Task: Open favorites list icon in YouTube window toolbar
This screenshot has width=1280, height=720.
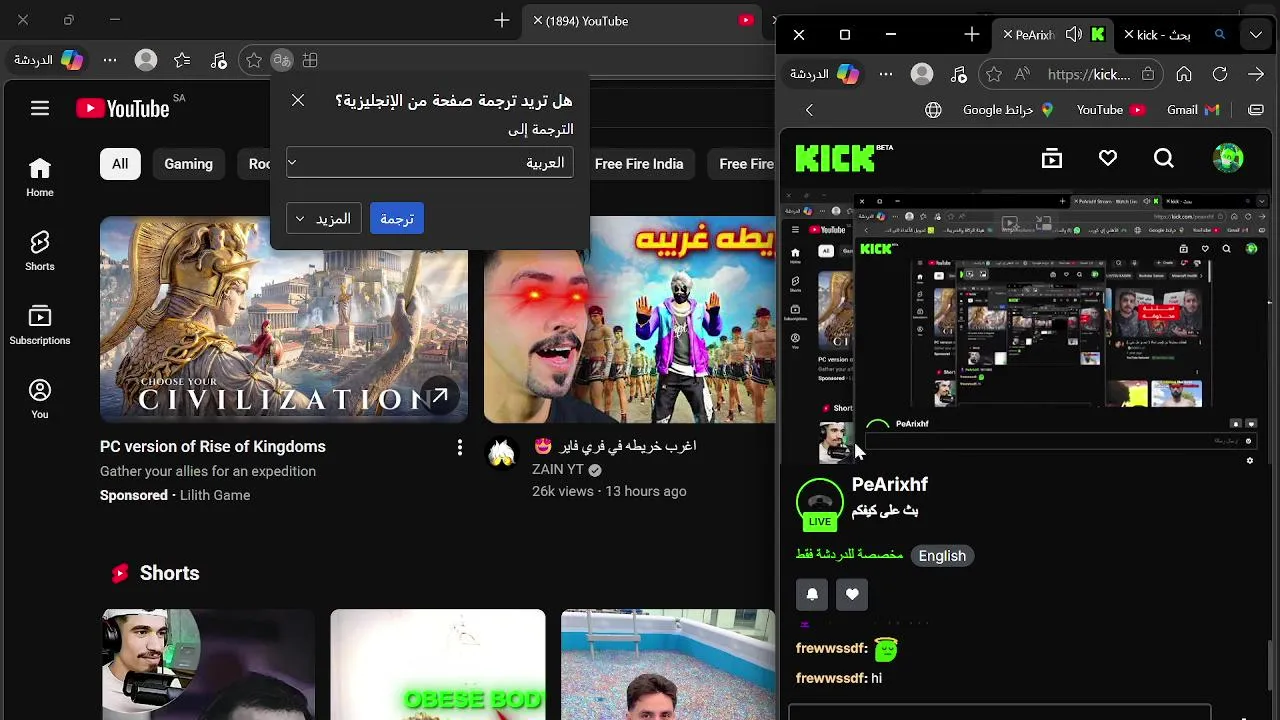Action: pyautogui.click(x=182, y=61)
